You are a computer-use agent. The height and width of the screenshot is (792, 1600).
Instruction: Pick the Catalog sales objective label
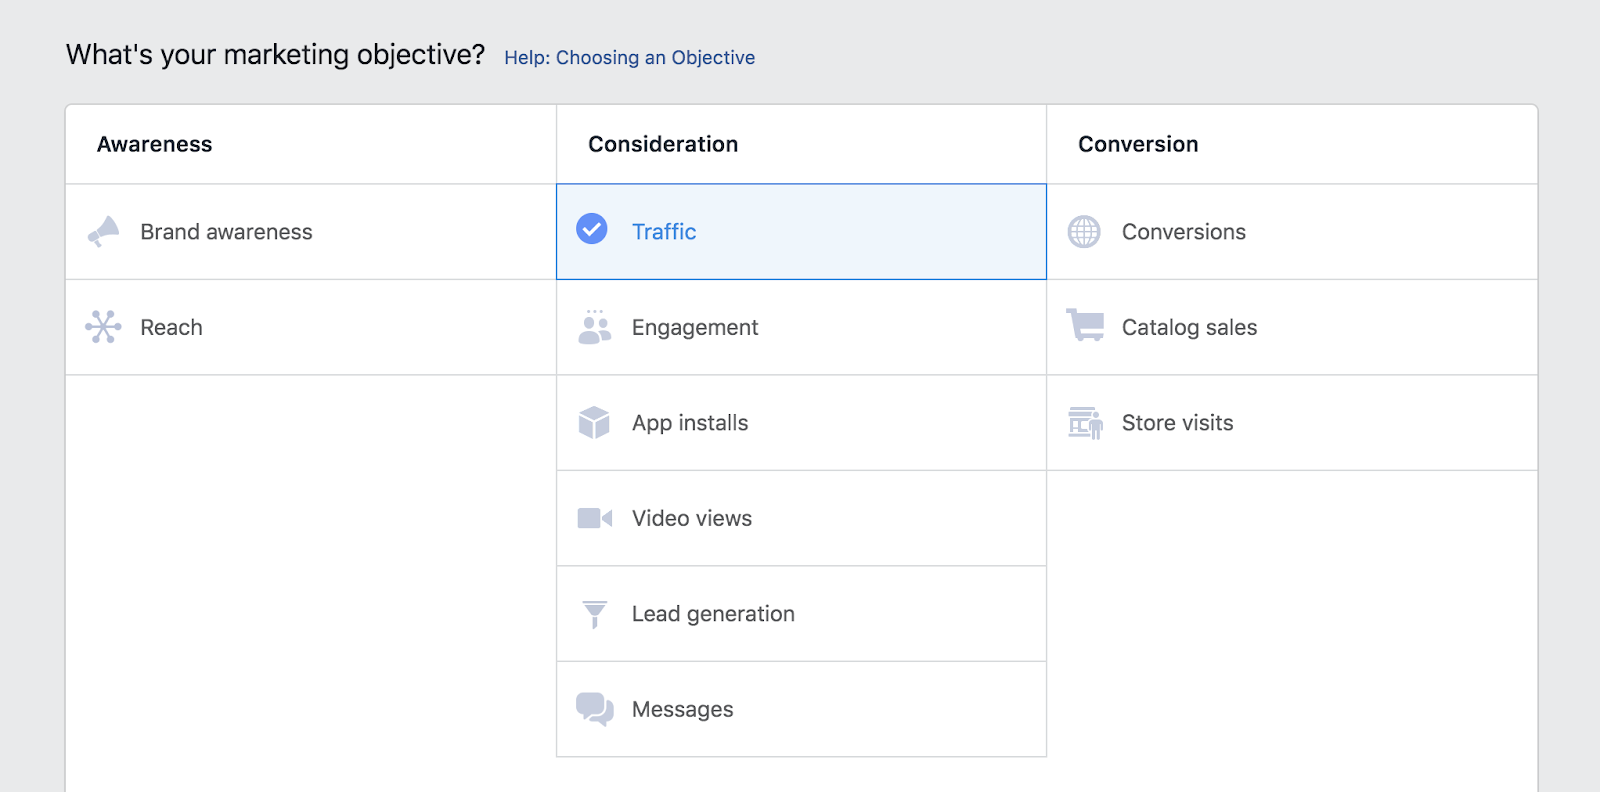[1189, 328]
